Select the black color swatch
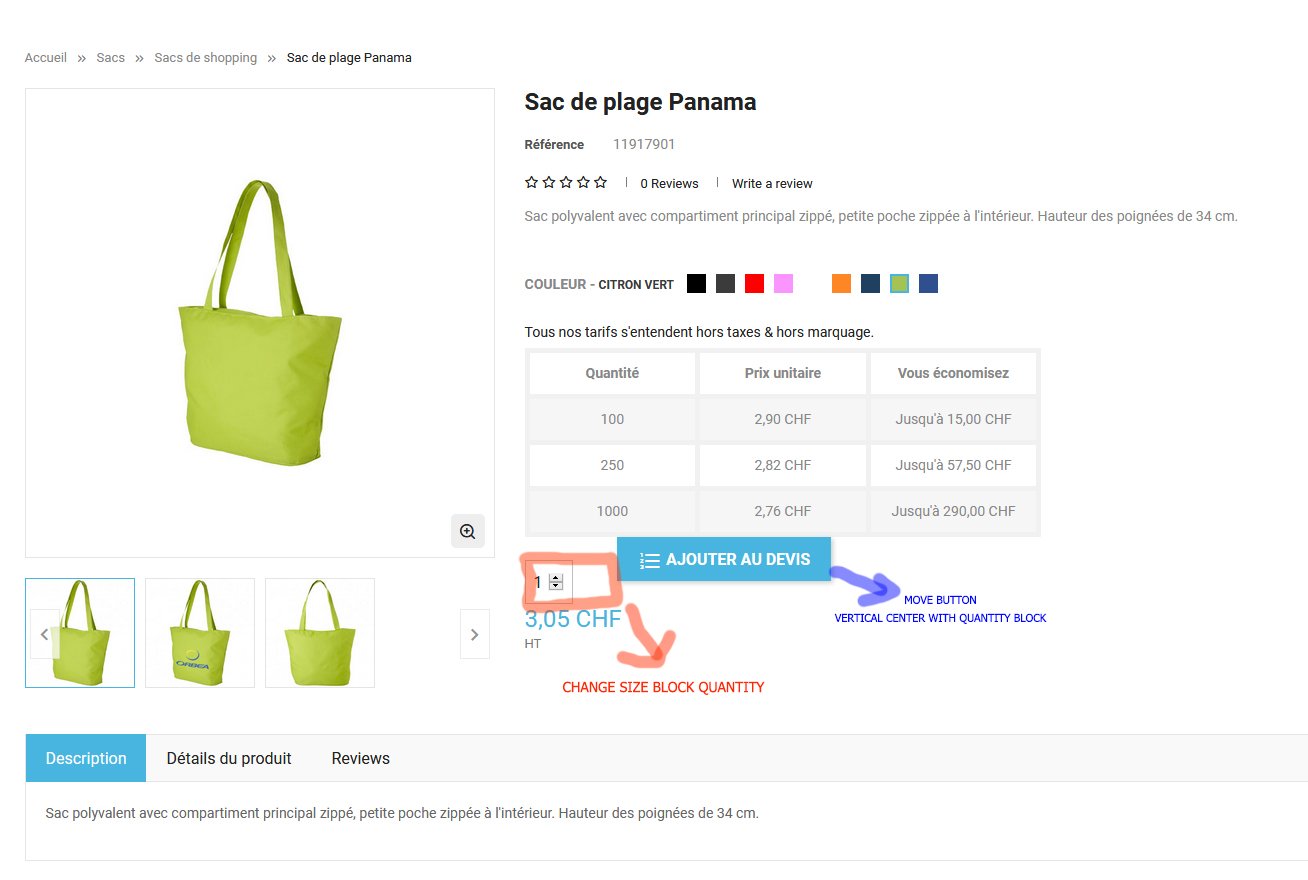 click(x=697, y=284)
